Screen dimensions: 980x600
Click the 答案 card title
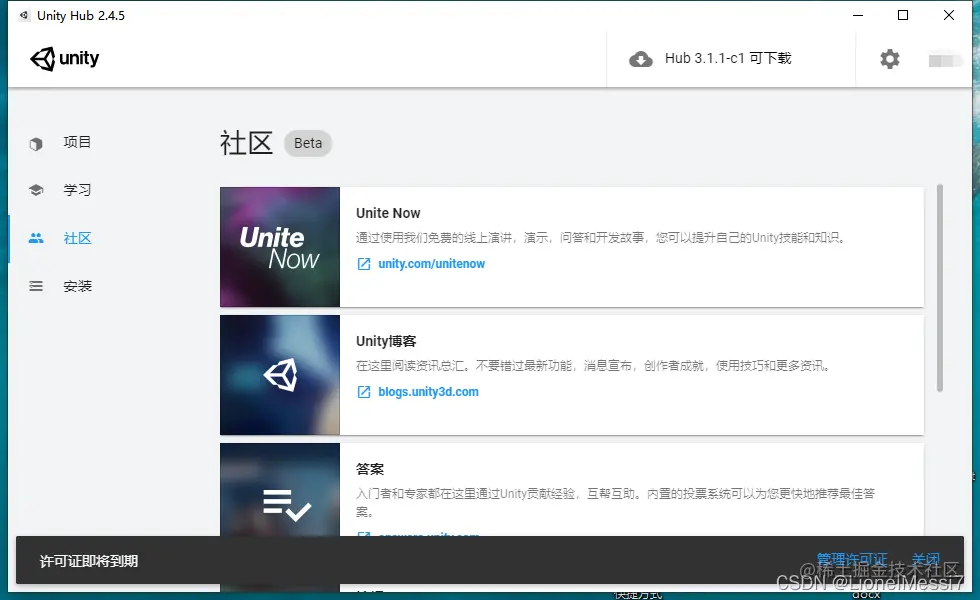[370, 469]
